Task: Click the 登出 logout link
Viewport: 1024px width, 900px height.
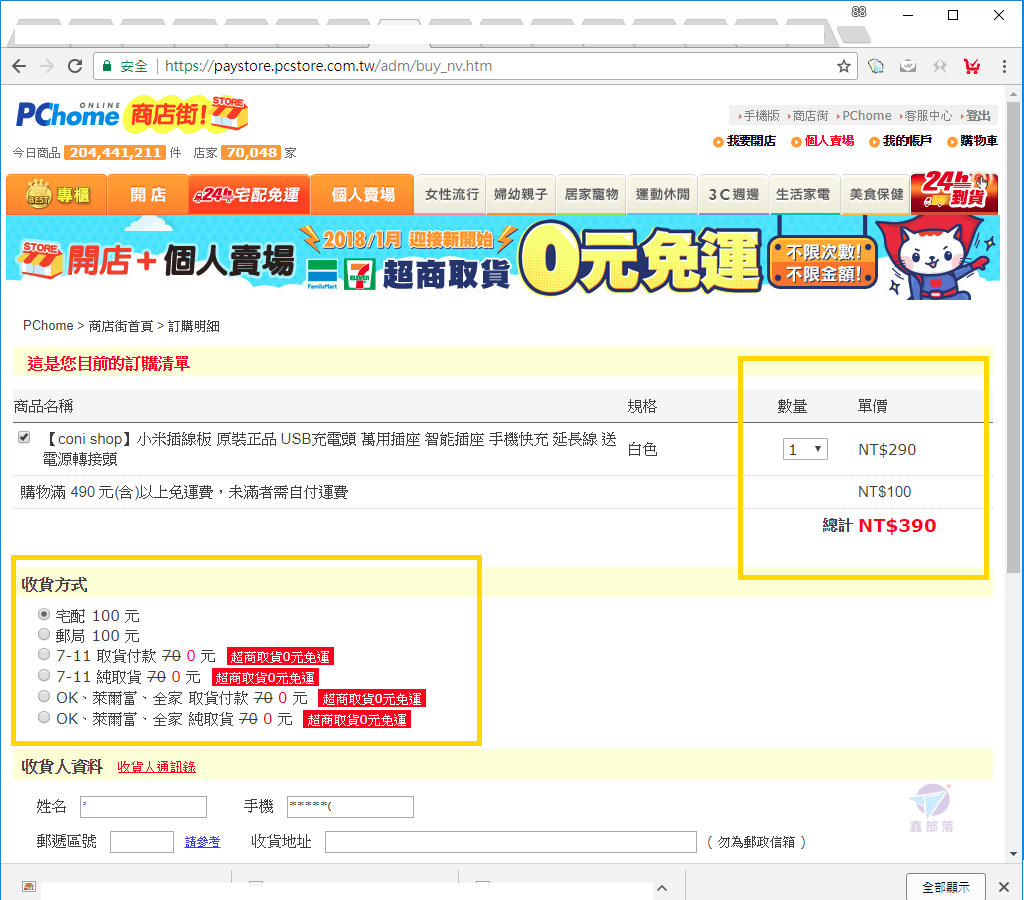Action: pos(978,116)
